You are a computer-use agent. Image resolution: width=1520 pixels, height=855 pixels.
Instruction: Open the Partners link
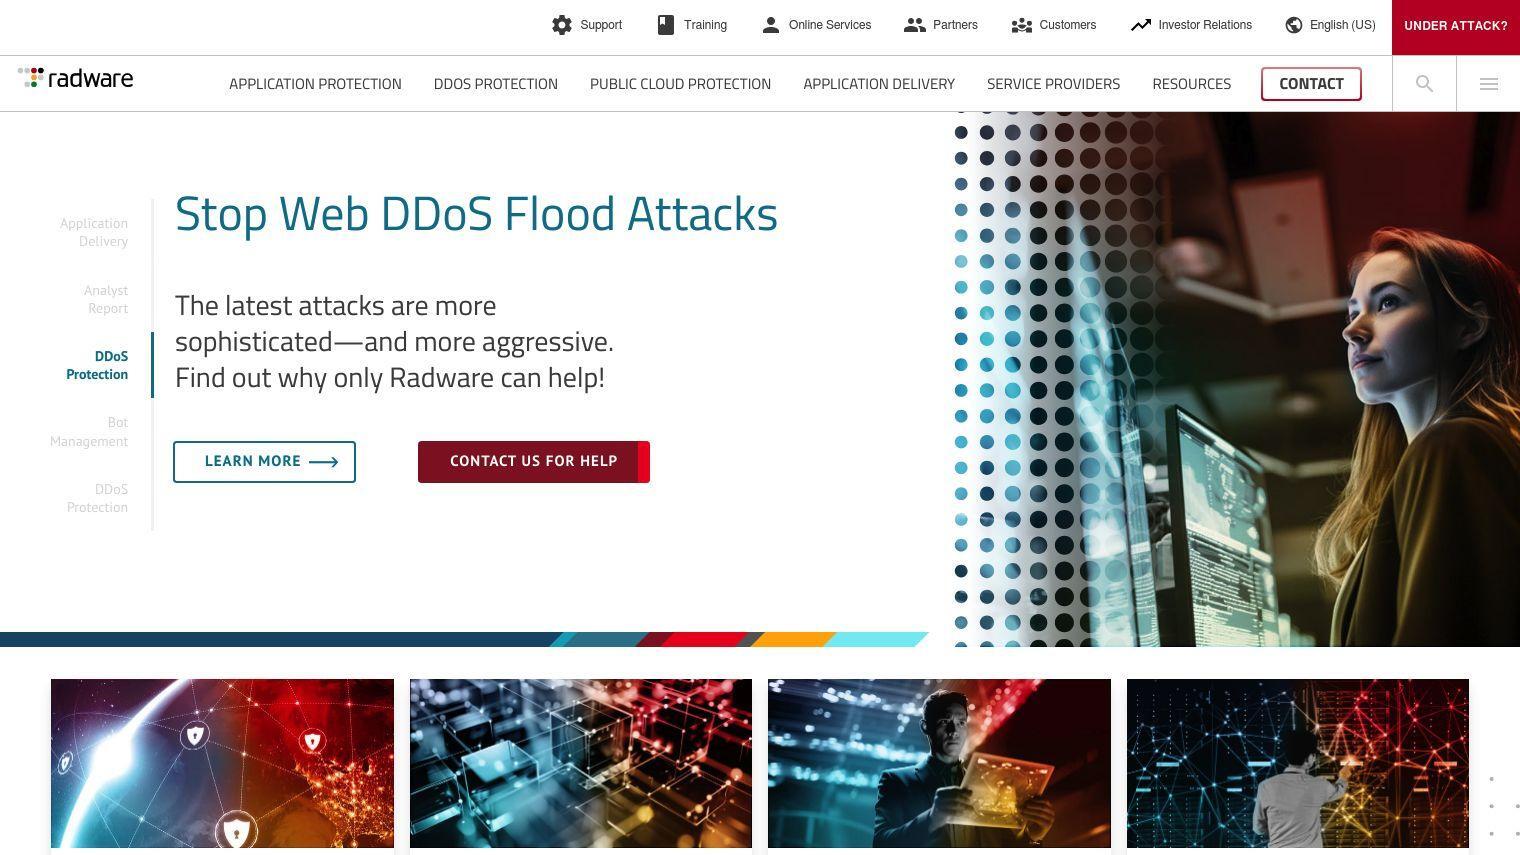[x=955, y=25]
